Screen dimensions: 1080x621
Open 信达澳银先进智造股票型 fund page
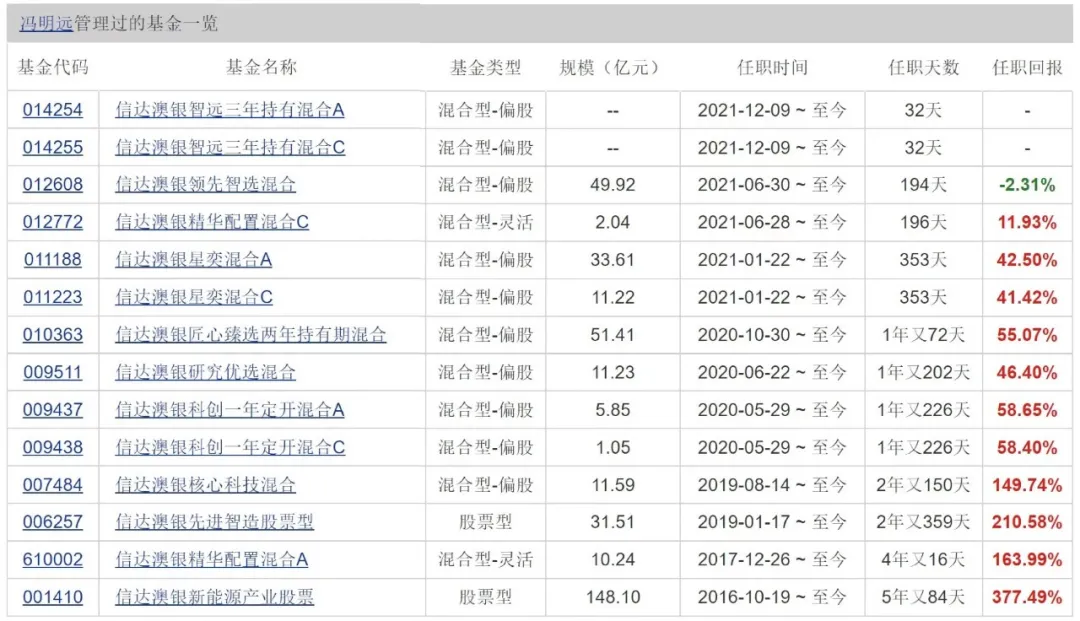[x=214, y=522]
